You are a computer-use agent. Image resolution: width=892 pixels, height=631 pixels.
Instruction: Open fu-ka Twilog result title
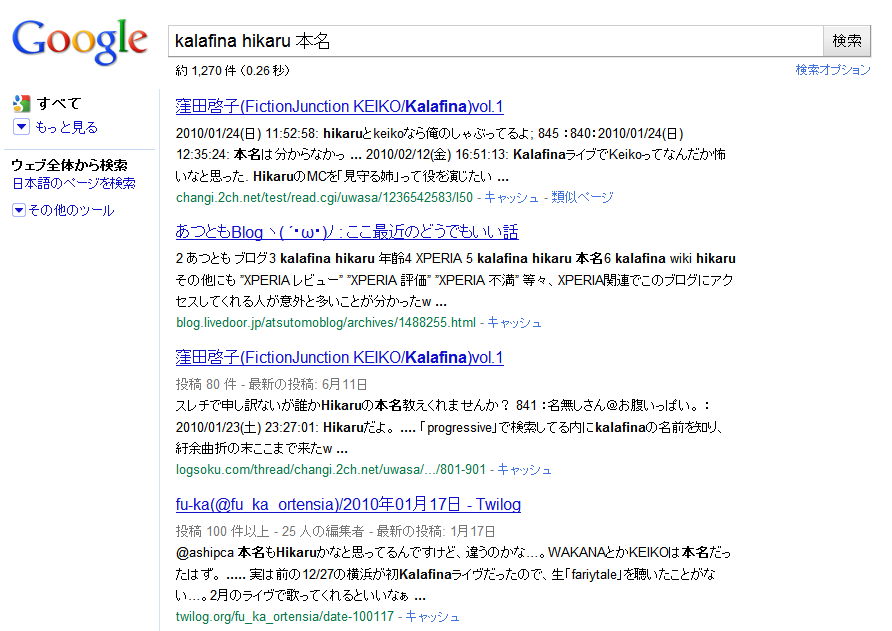click(x=348, y=504)
